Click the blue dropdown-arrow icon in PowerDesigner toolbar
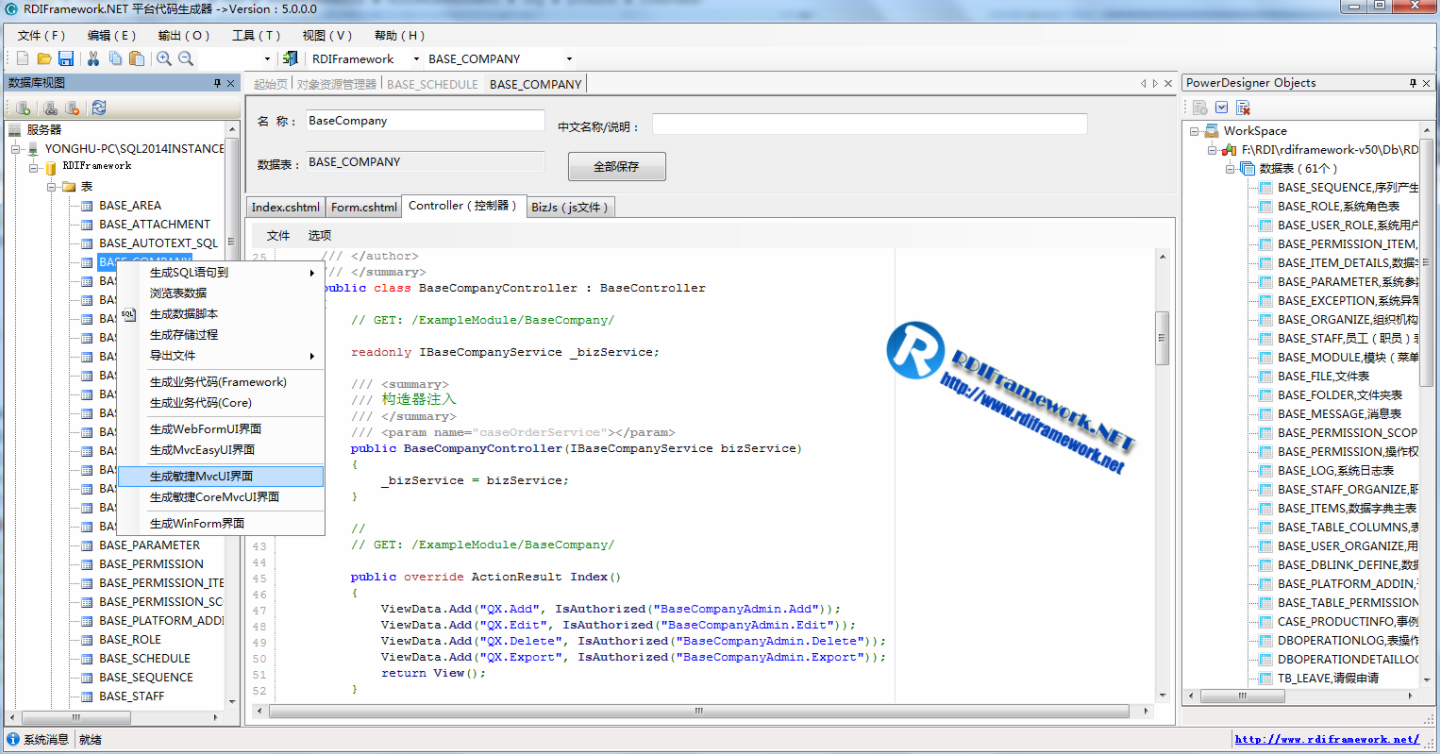 coord(1221,108)
